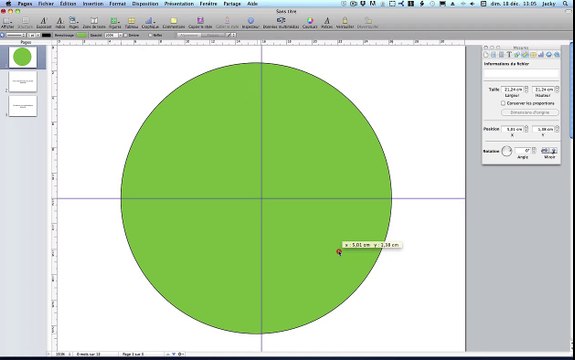575x360 pixels.
Task: Adjust the Position X stepper
Action: 526,129
